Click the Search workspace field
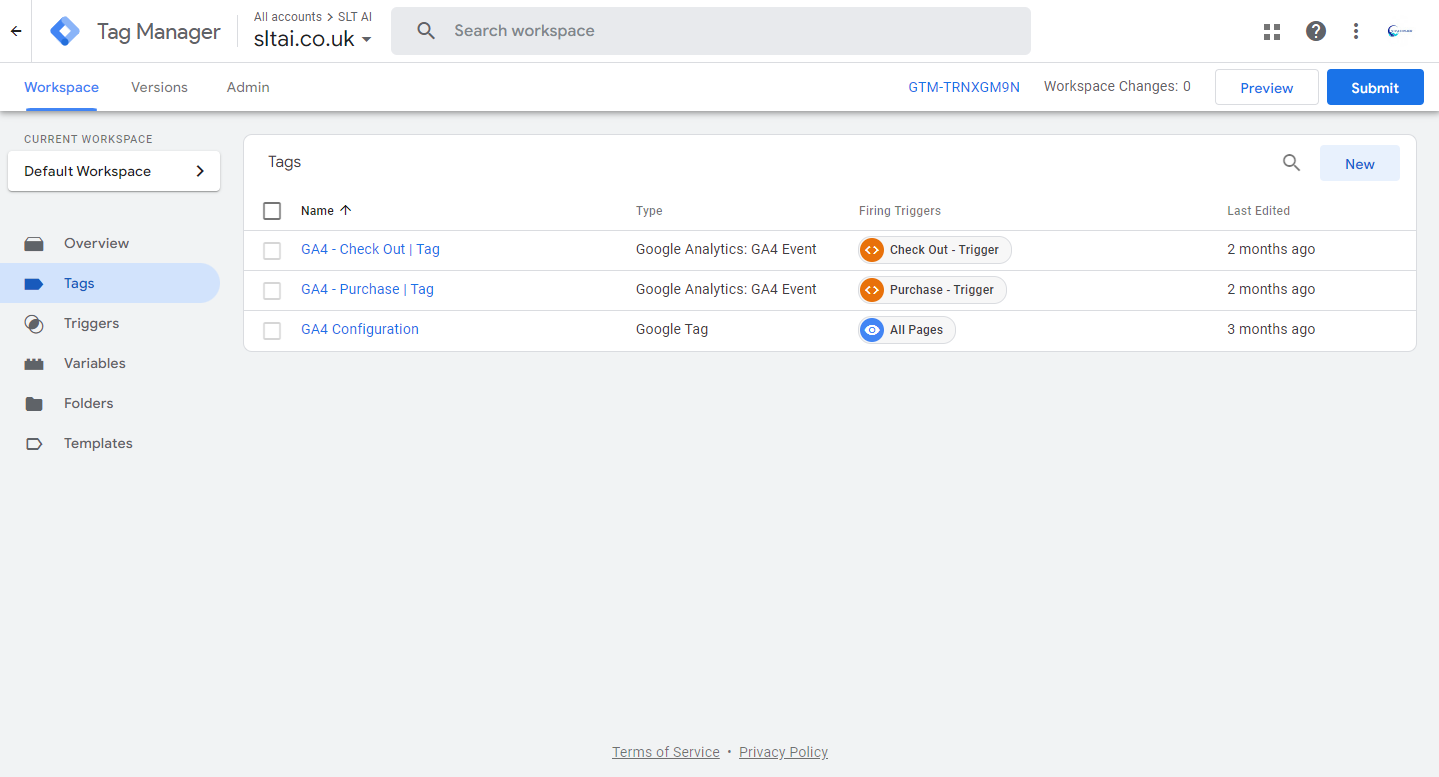1439x777 pixels. [710, 31]
